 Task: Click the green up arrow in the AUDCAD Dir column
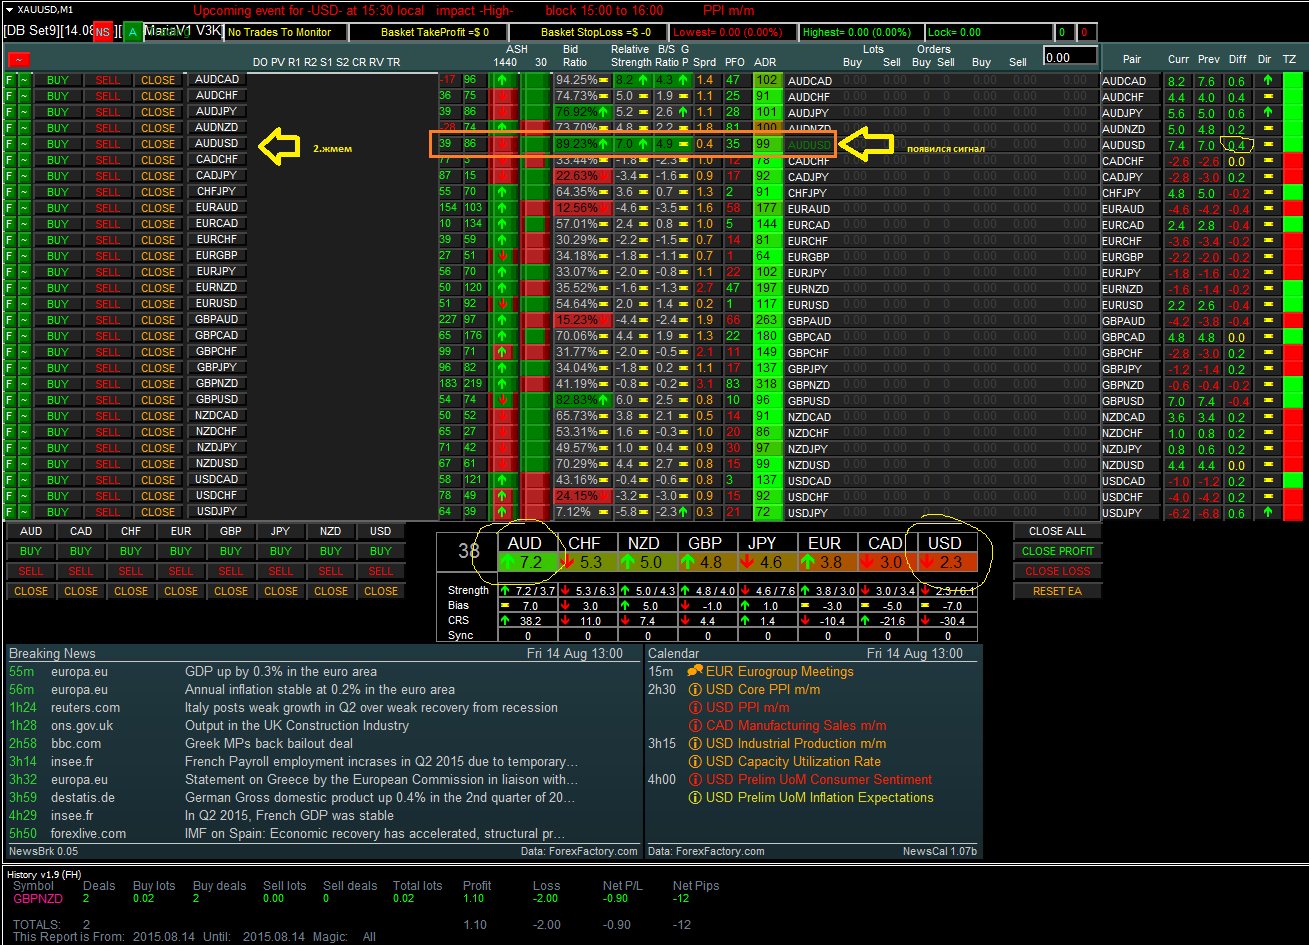pos(1268,80)
